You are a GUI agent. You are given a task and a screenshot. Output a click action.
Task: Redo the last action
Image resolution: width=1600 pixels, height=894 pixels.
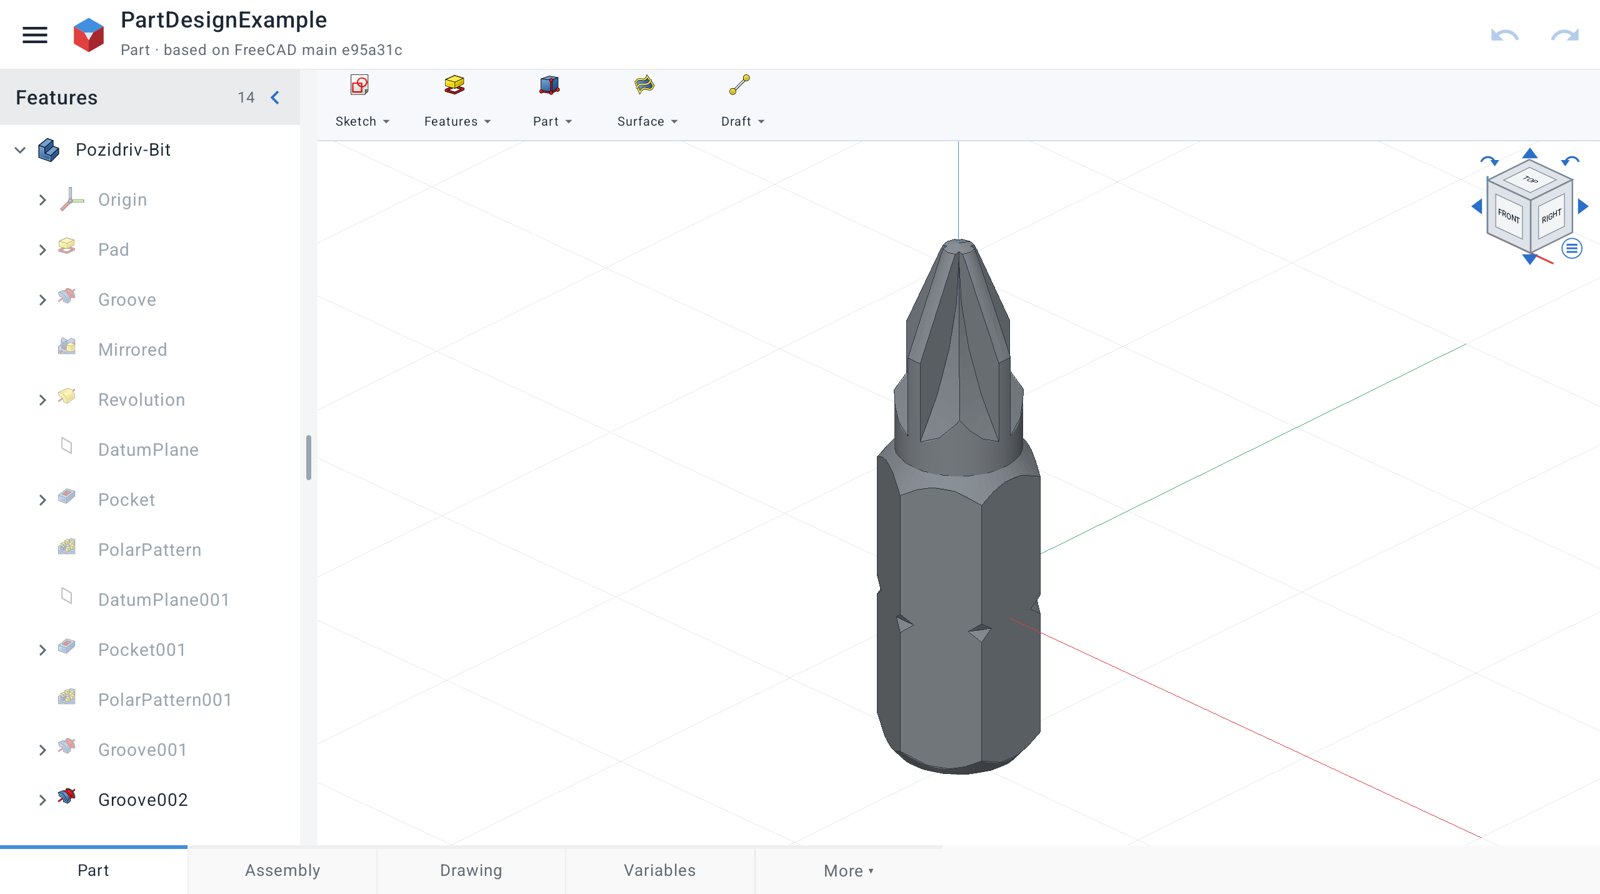click(1565, 35)
